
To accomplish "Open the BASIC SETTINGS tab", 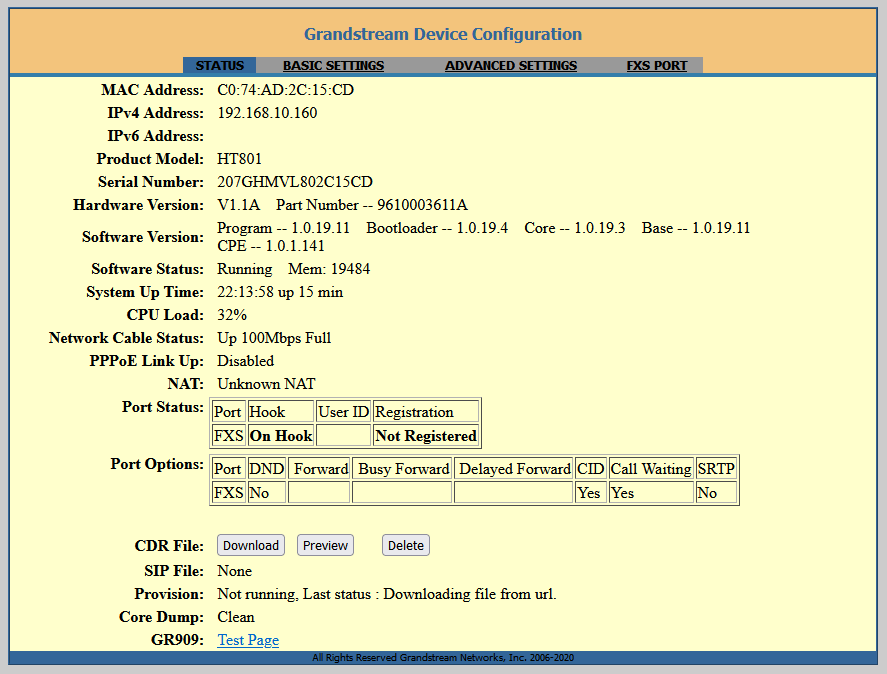I will [333, 66].
